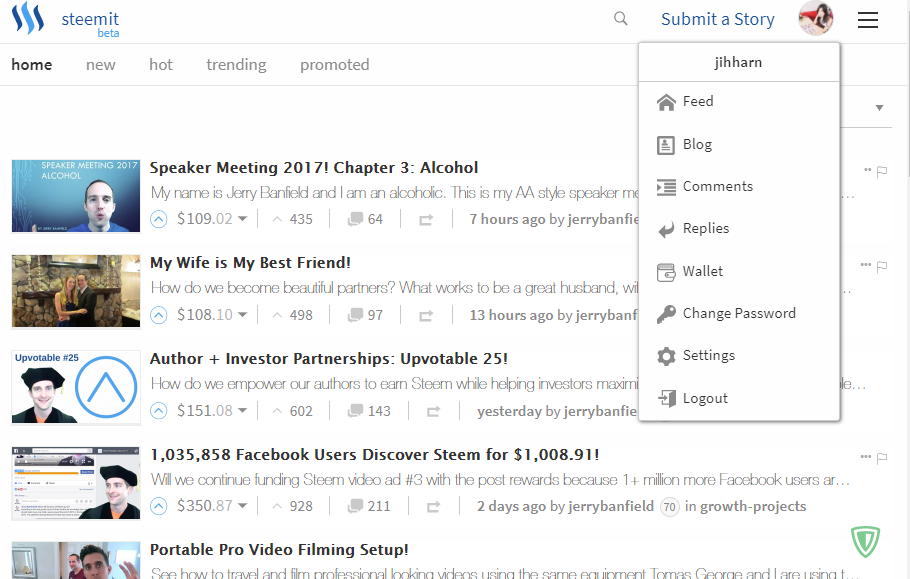Click the user avatar picture
The image size is (910, 579).
point(816,19)
